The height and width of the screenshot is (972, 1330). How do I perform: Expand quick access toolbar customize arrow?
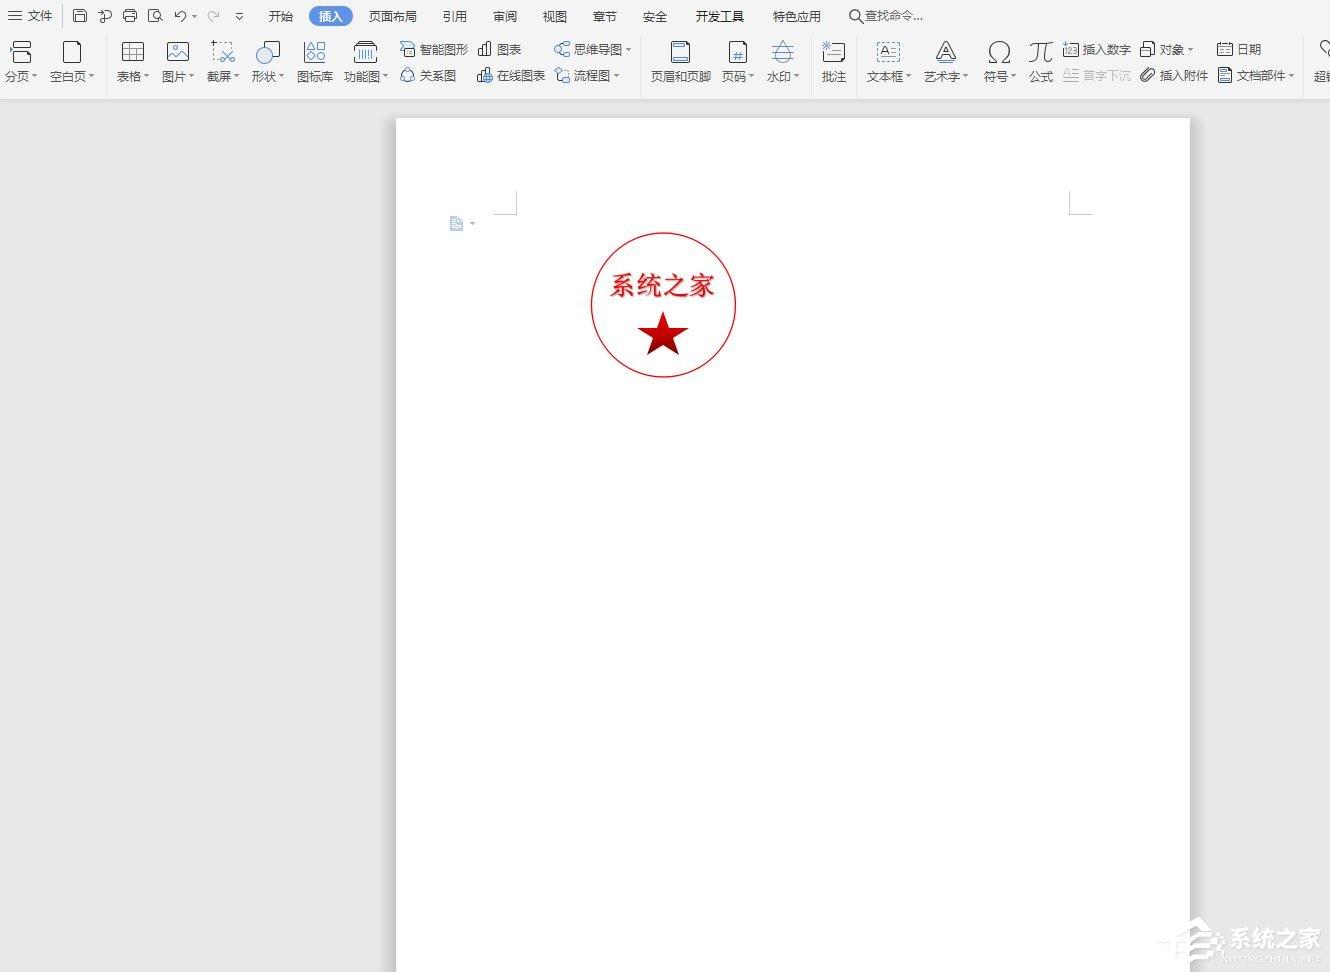click(x=239, y=17)
